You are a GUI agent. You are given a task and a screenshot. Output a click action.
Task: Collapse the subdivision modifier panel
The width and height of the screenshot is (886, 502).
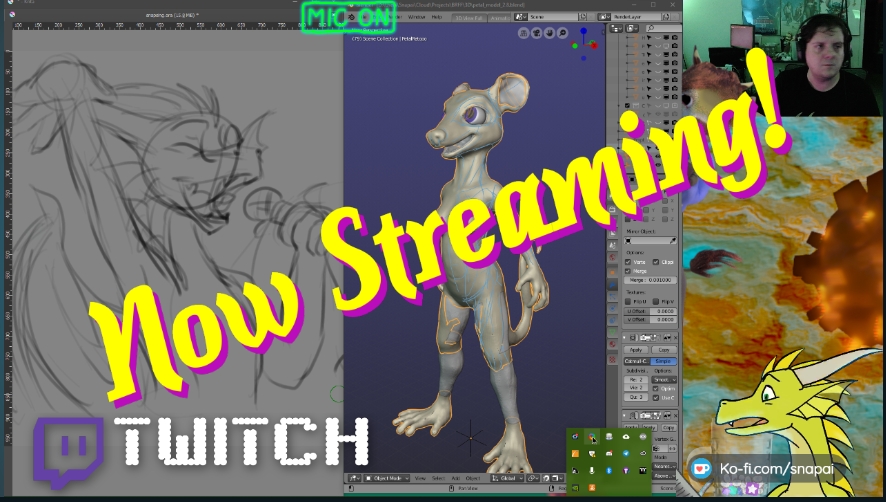coord(624,337)
